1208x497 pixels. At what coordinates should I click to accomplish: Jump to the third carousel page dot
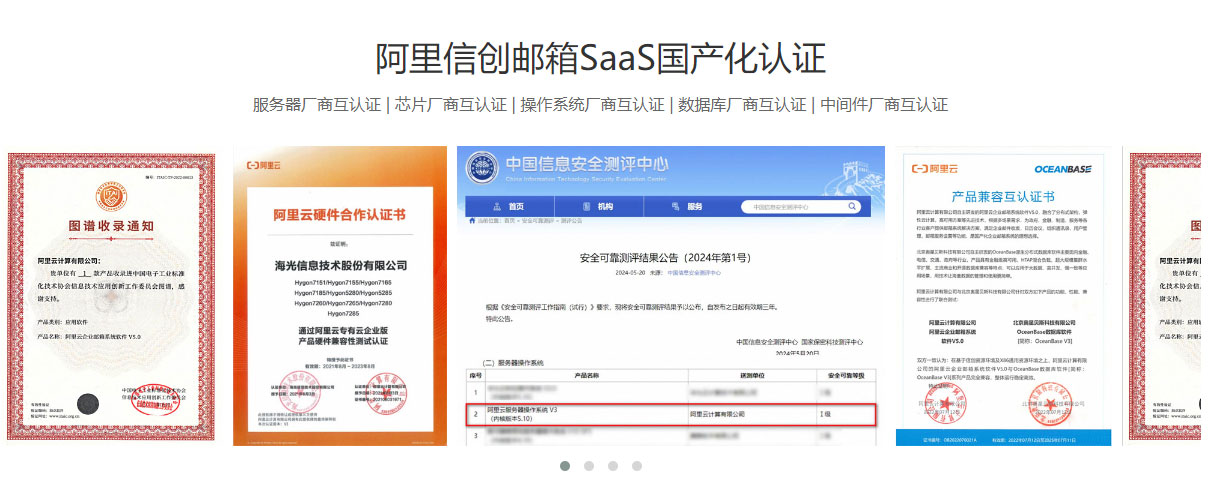coord(613,466)
